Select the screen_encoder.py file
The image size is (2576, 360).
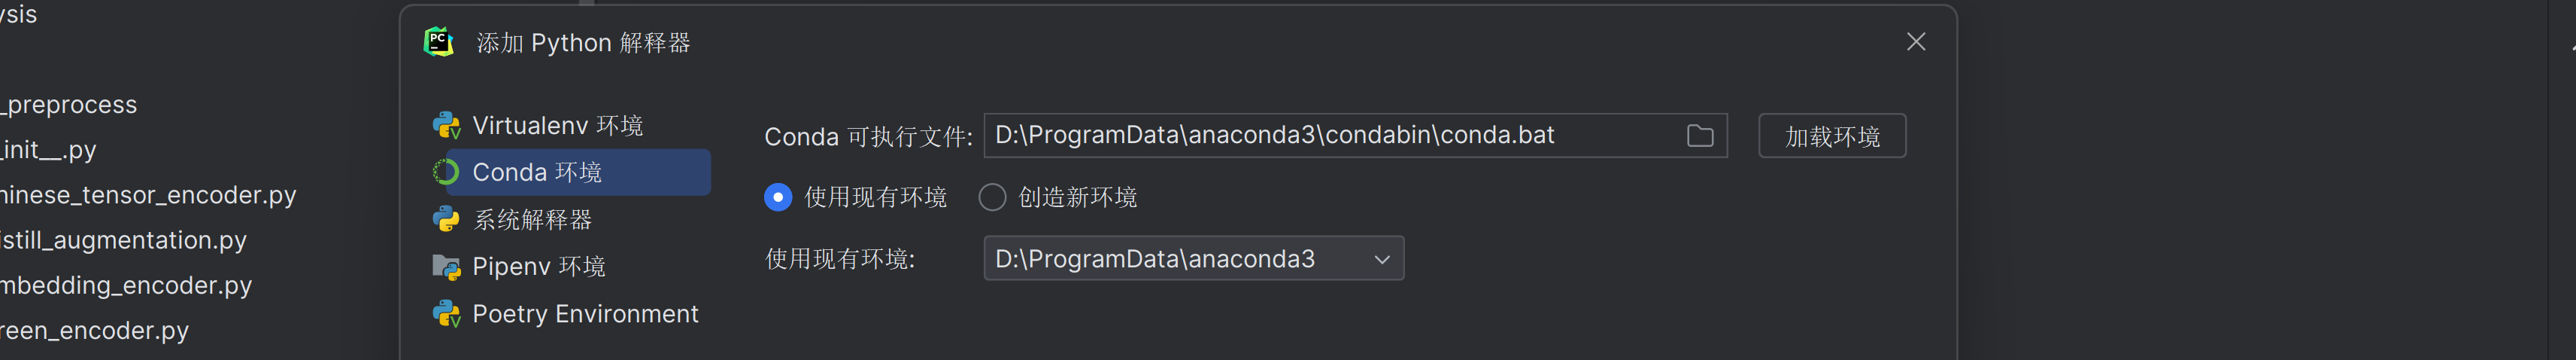[x=95, y=330]
